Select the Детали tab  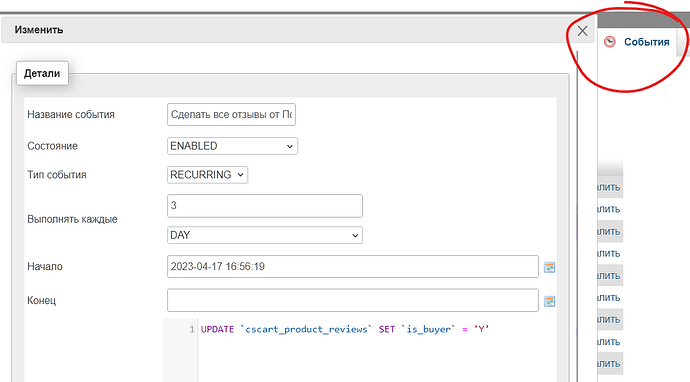click(x=42, y=73)
